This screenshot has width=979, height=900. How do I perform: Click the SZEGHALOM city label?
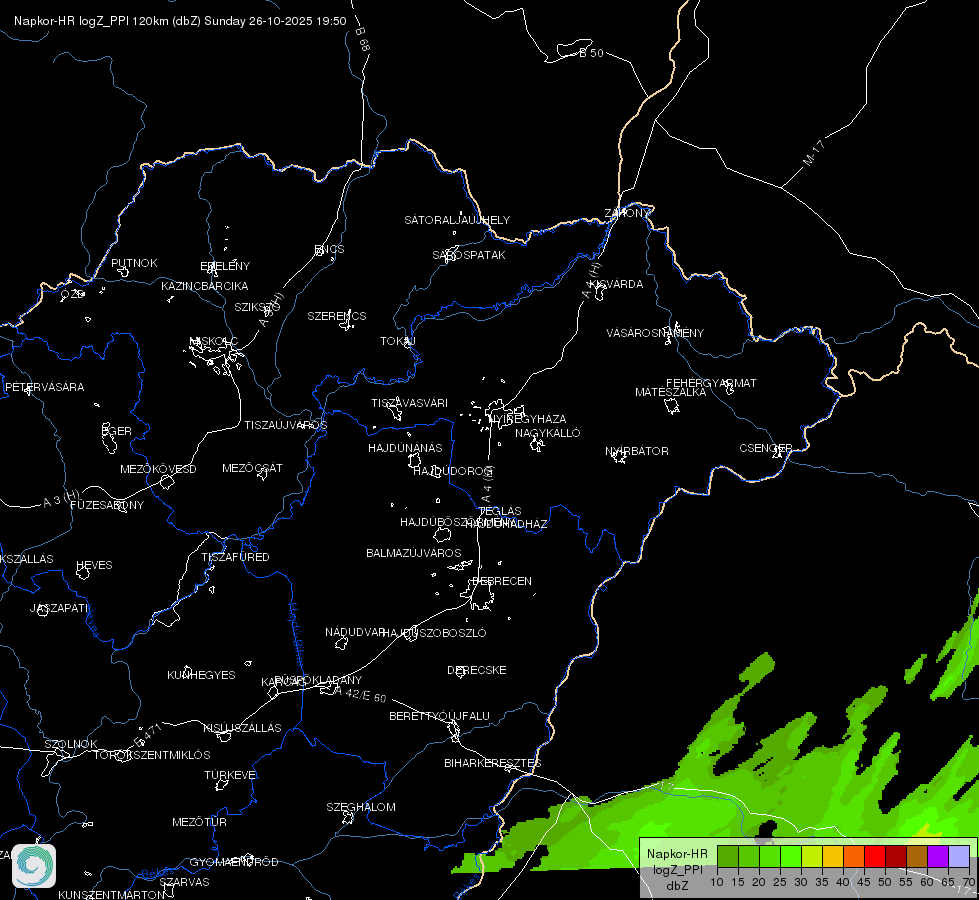(x=361, y=807)
